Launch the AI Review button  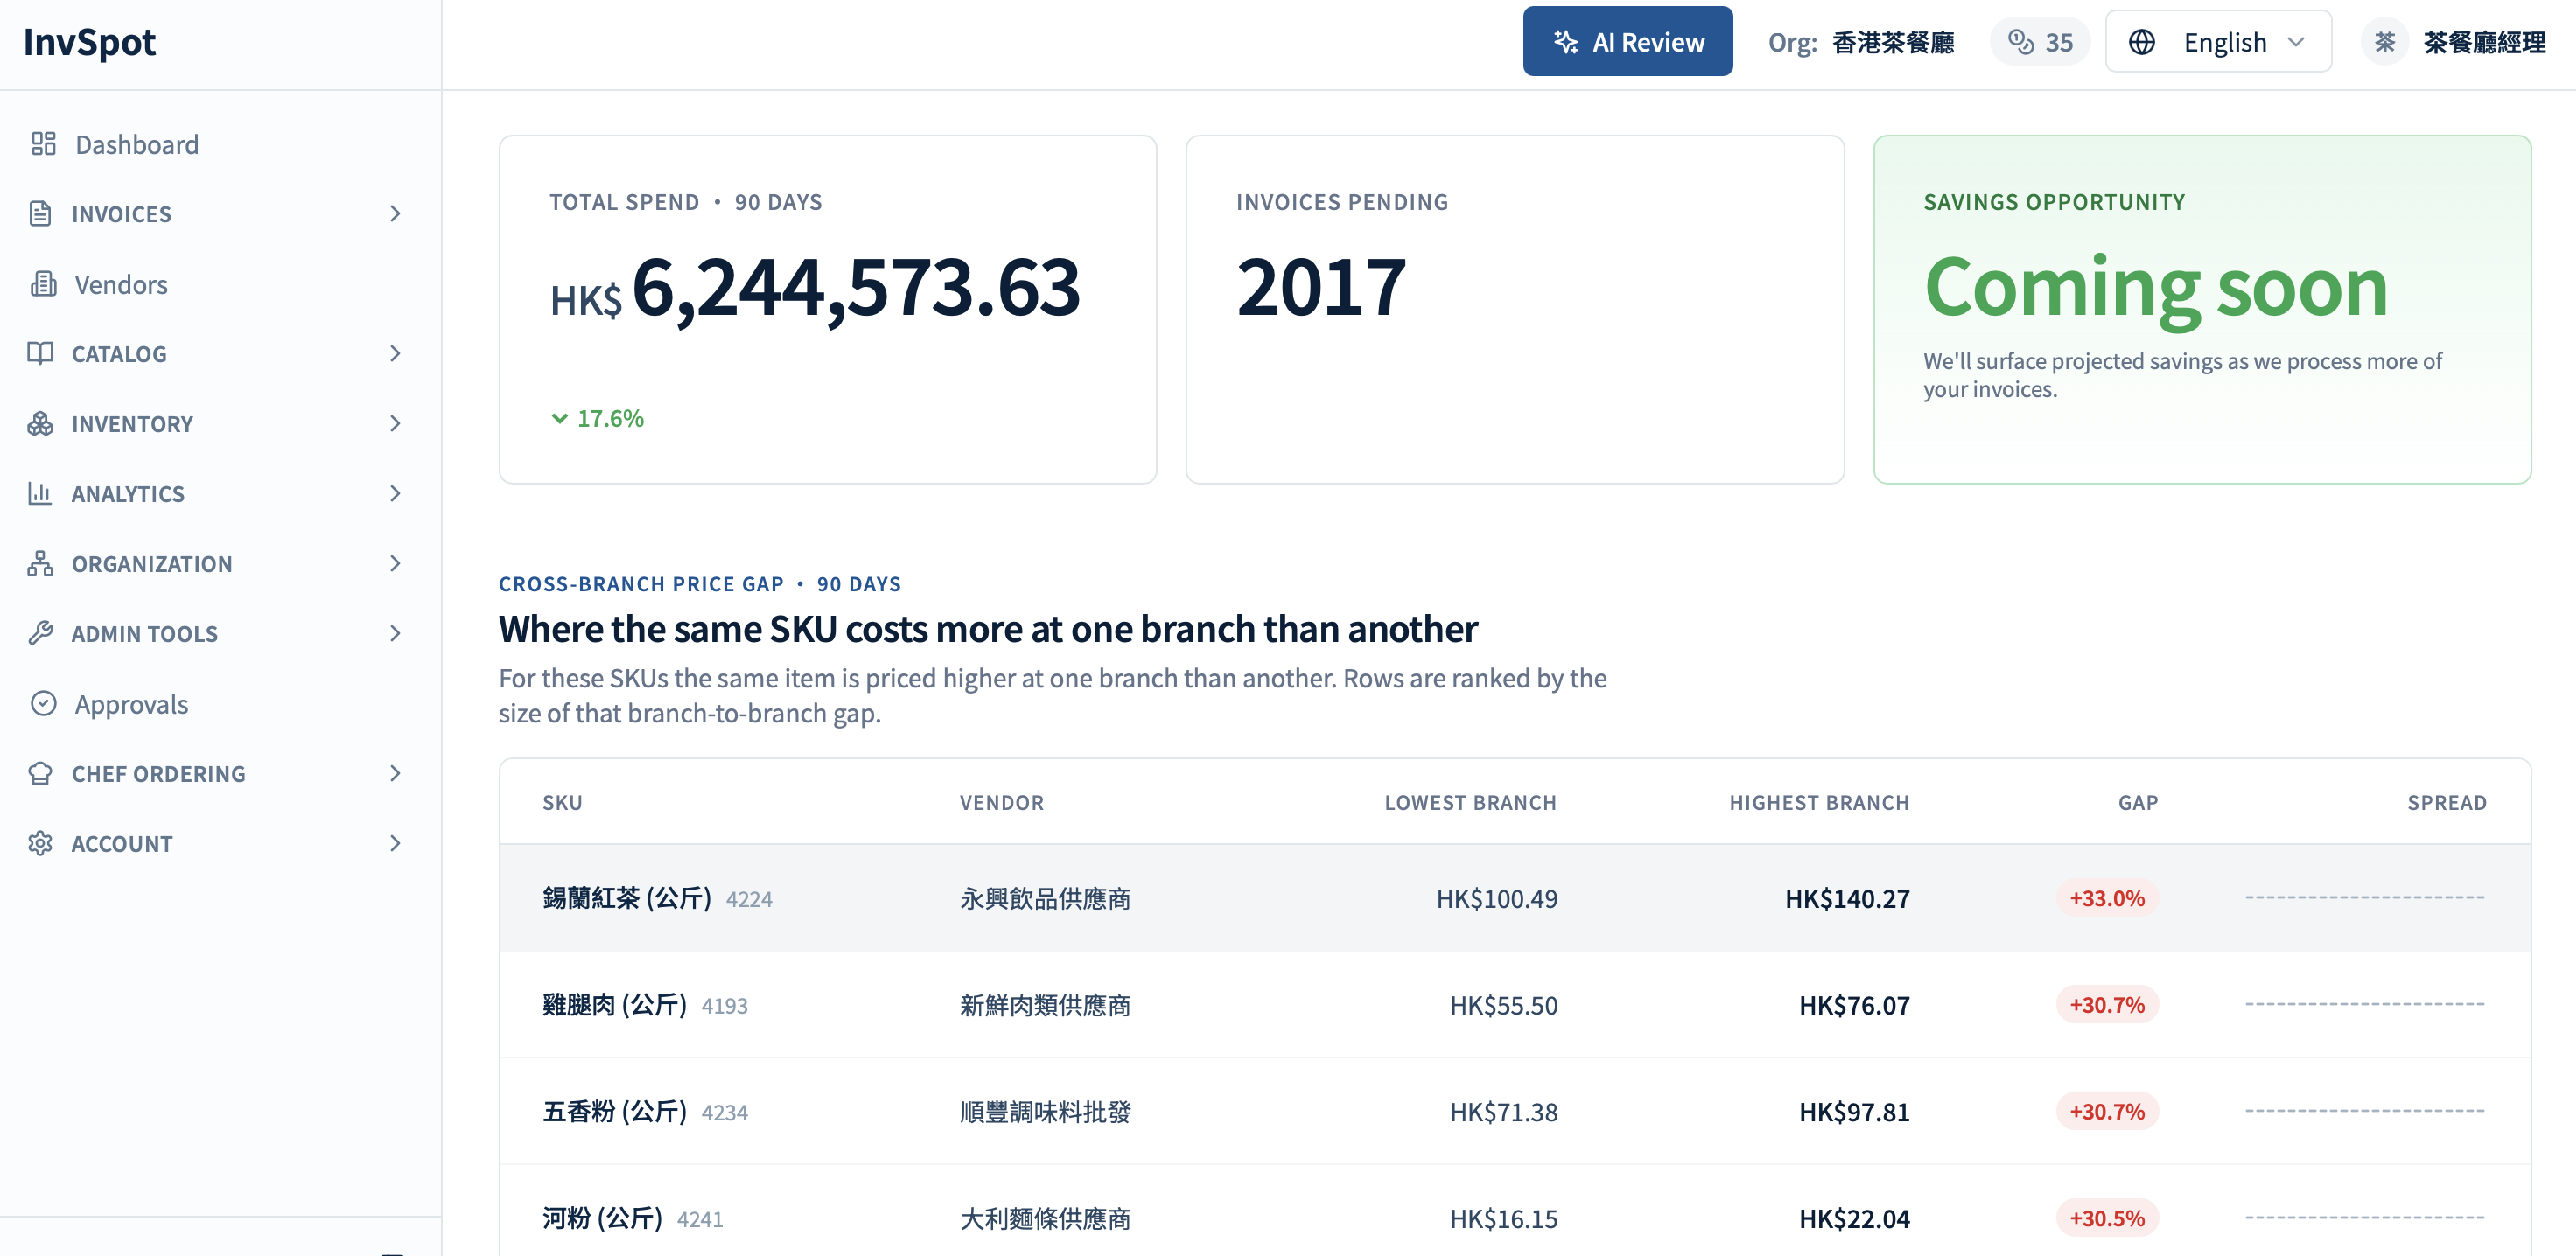[1627, 41]
